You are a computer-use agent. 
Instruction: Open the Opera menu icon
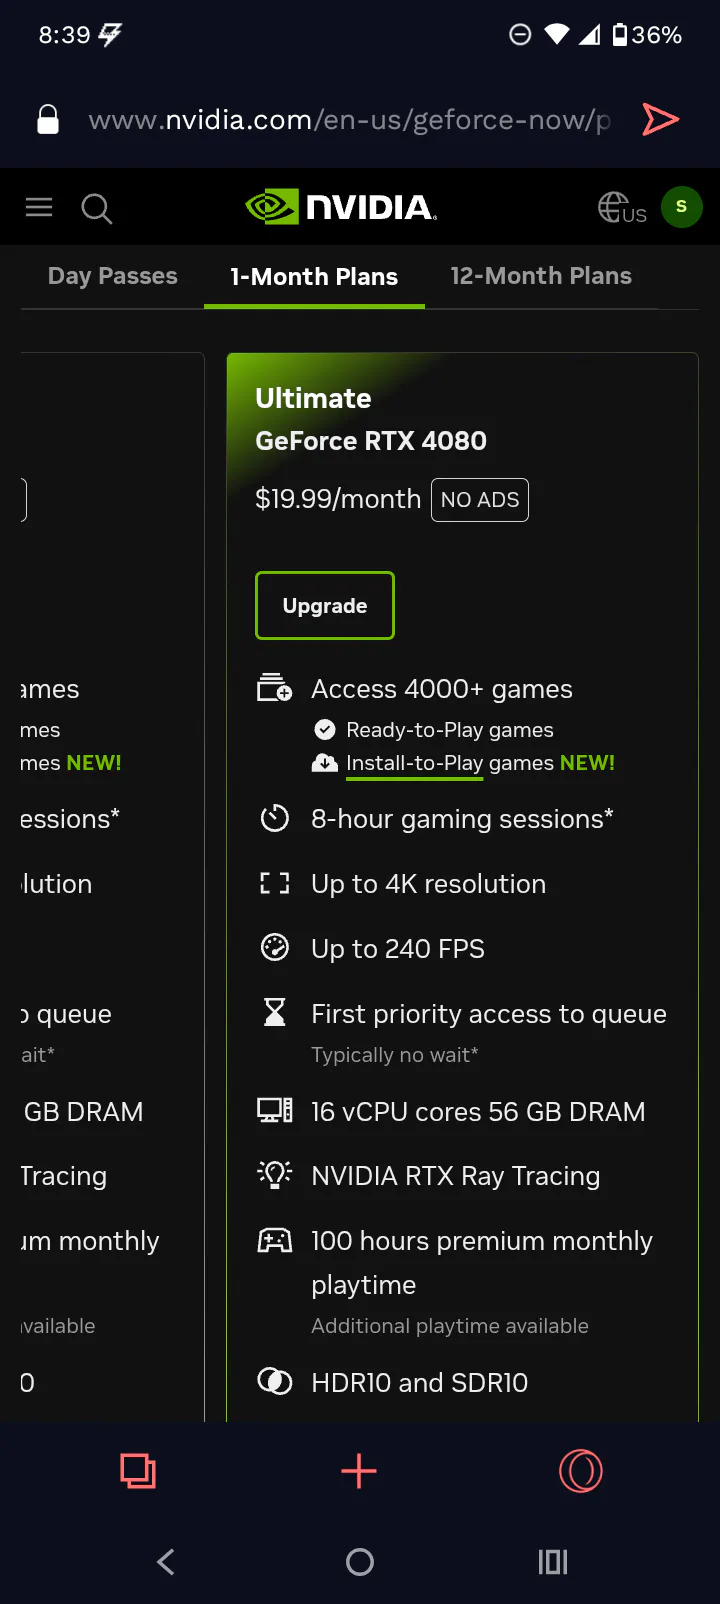click(581, 1471)
